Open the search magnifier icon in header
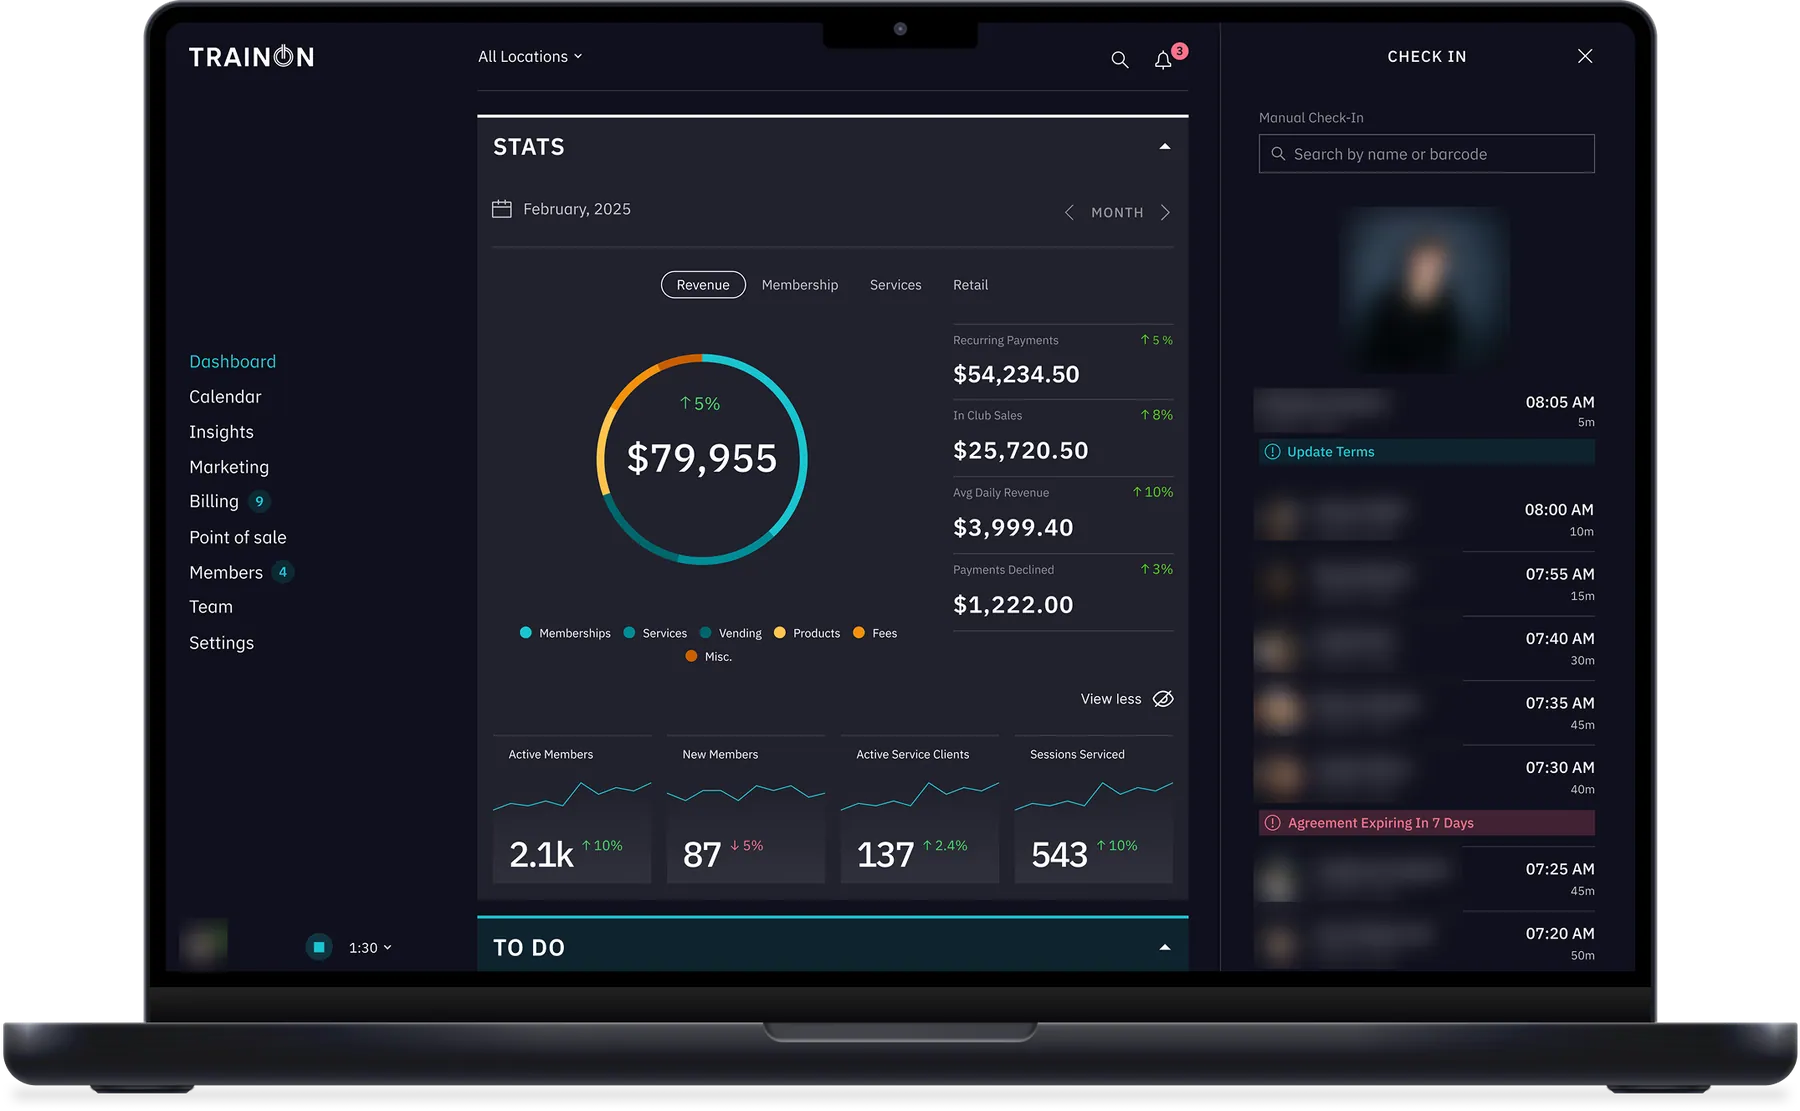1800x1111 pixels. [1120, 60]
